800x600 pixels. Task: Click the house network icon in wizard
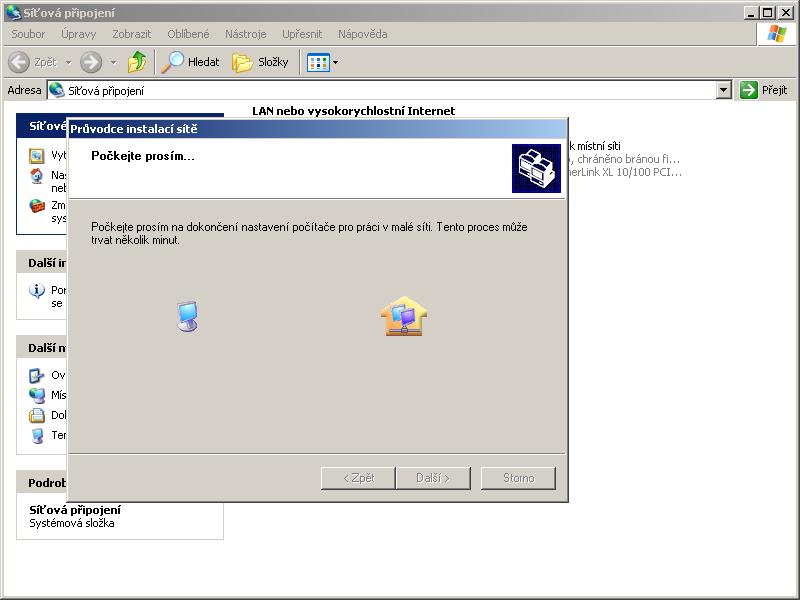pyautogui.click(x=403, y=316)
